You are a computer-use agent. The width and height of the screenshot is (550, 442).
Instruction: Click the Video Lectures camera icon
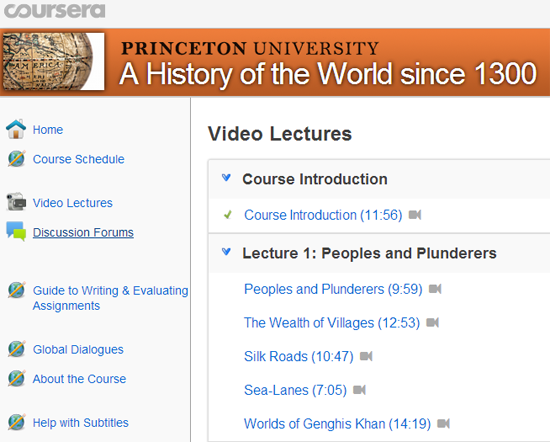pos(16,202)
